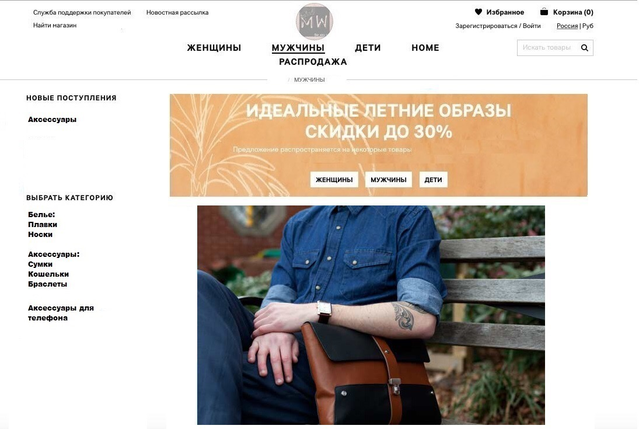Open the Дети navigation item
This screenshot has width=639, height=429.
(x=368, y=48)
